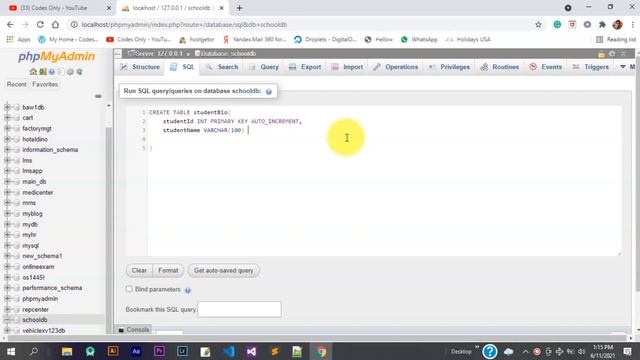Open the Chrome profile avatar

click(618, 24)
